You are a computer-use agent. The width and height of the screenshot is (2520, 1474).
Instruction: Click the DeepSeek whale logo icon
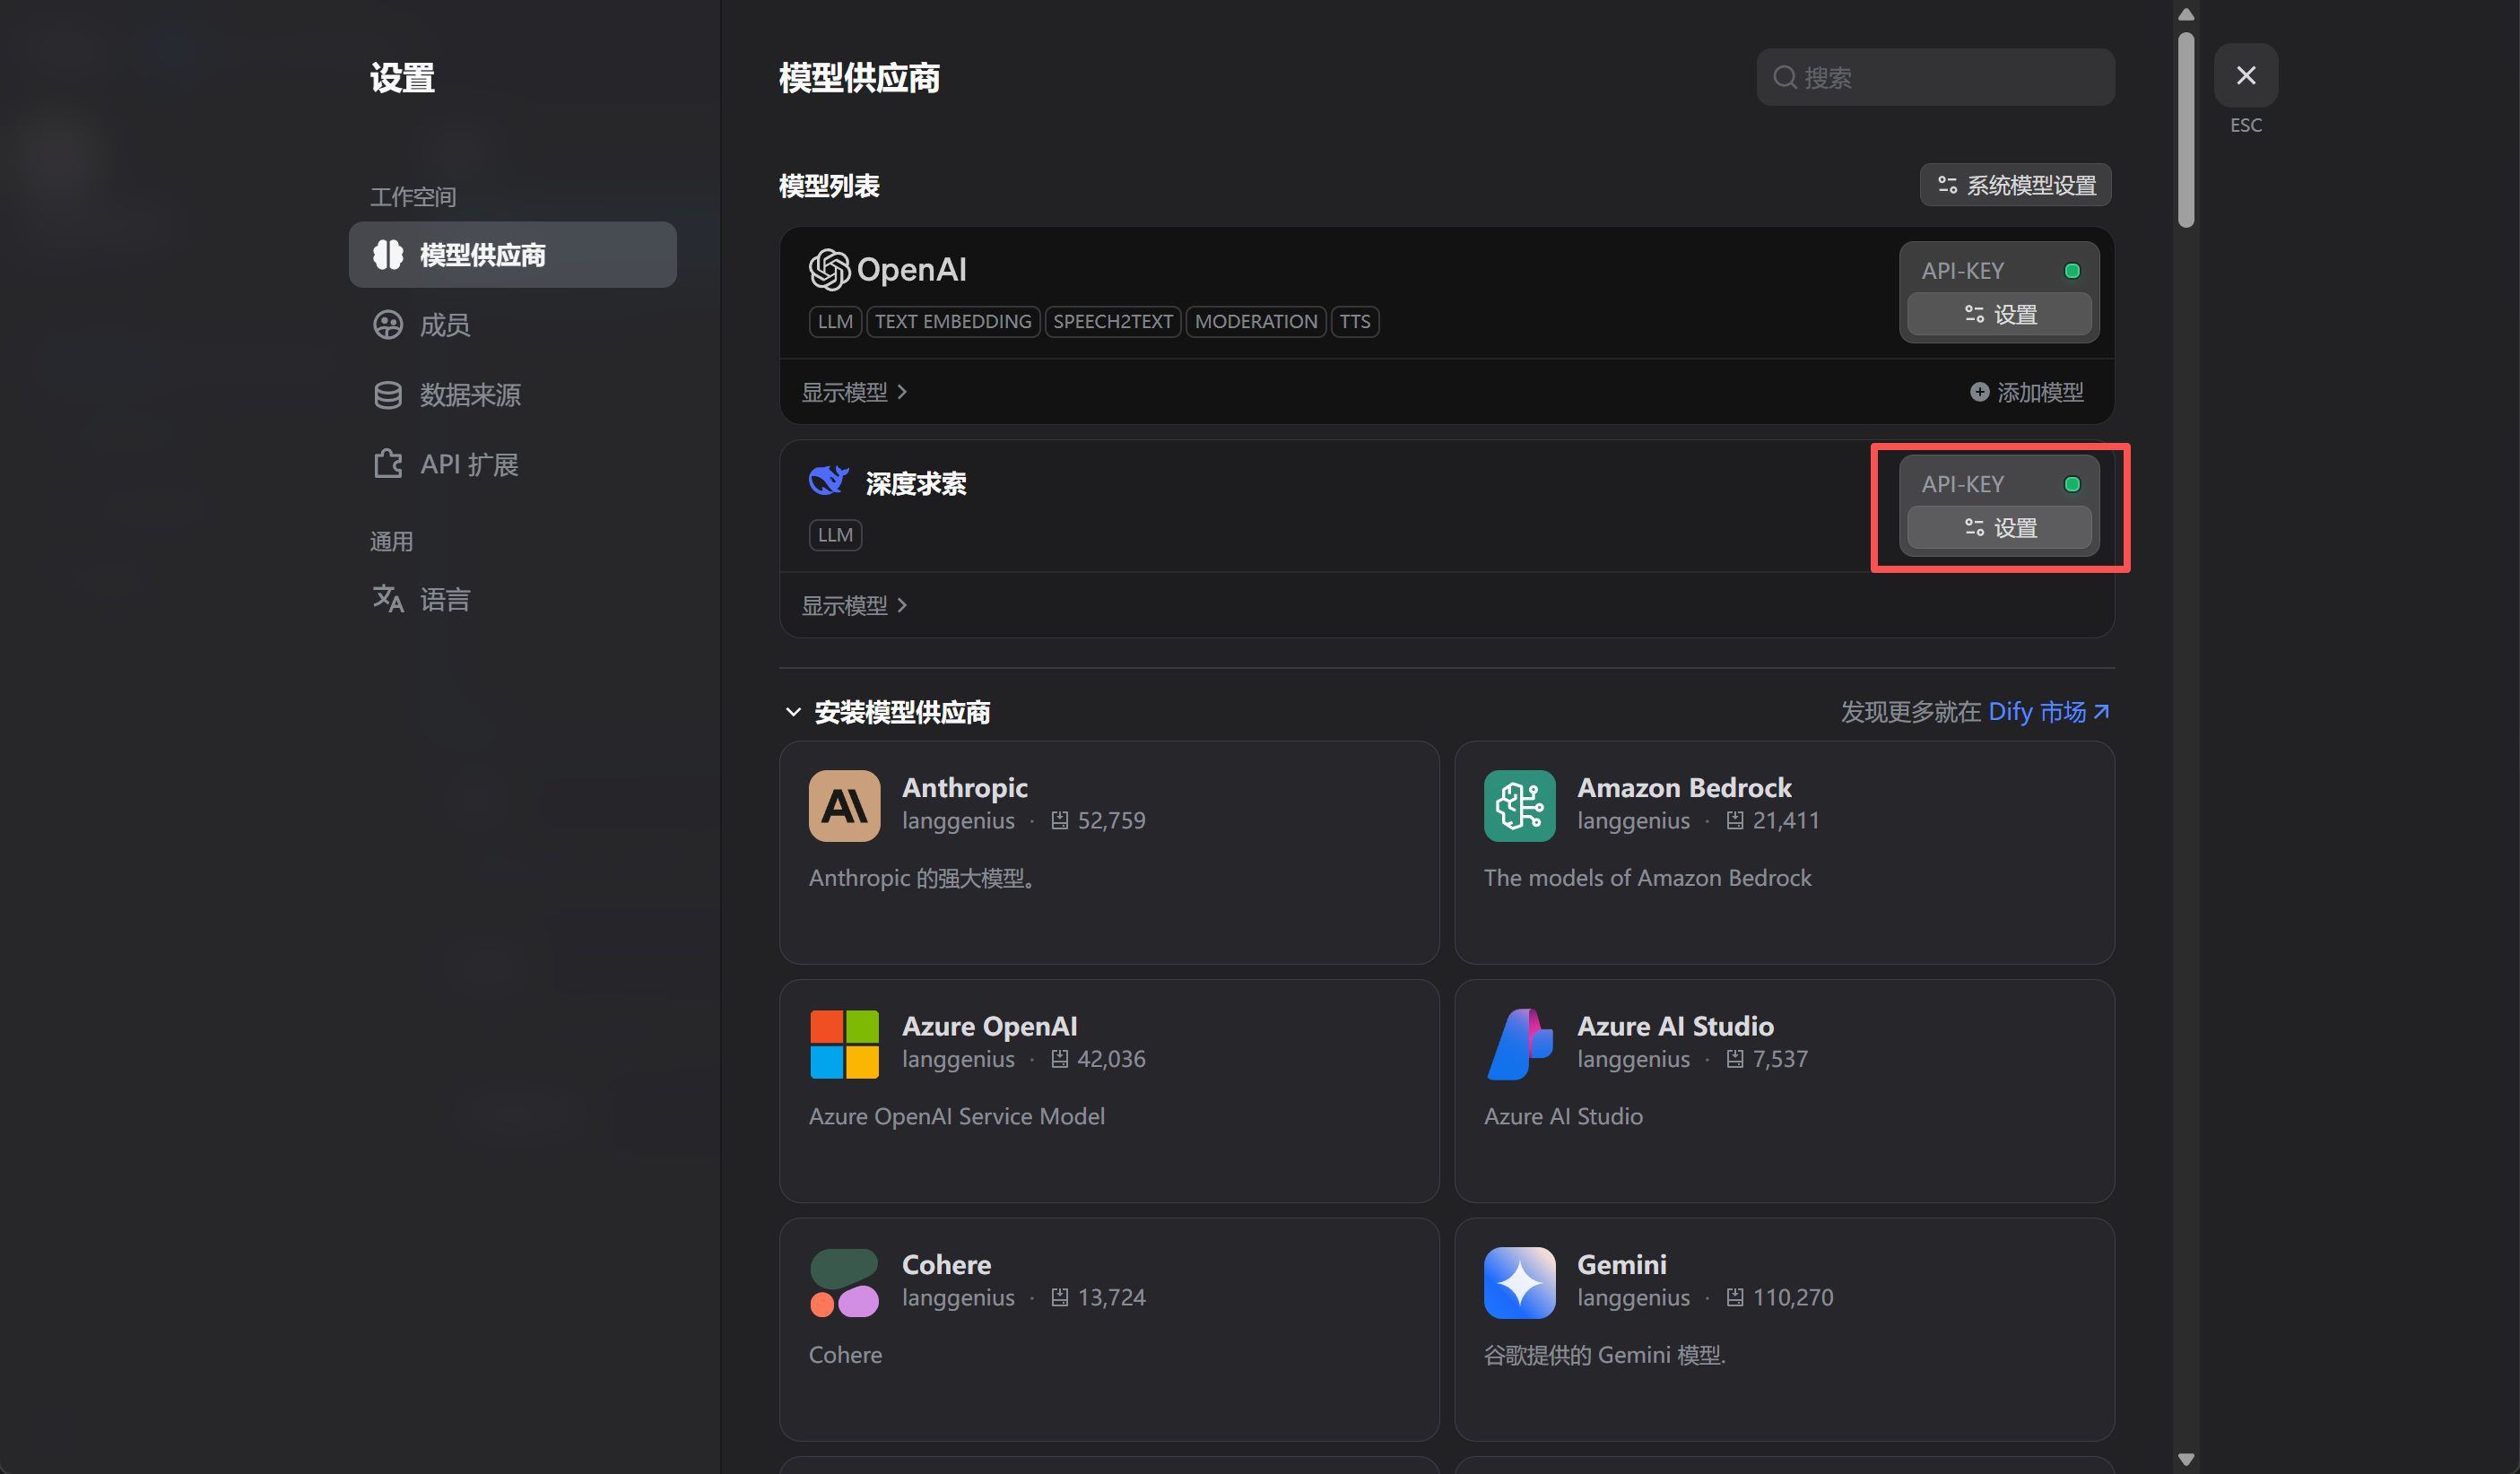tap(828, 481)
